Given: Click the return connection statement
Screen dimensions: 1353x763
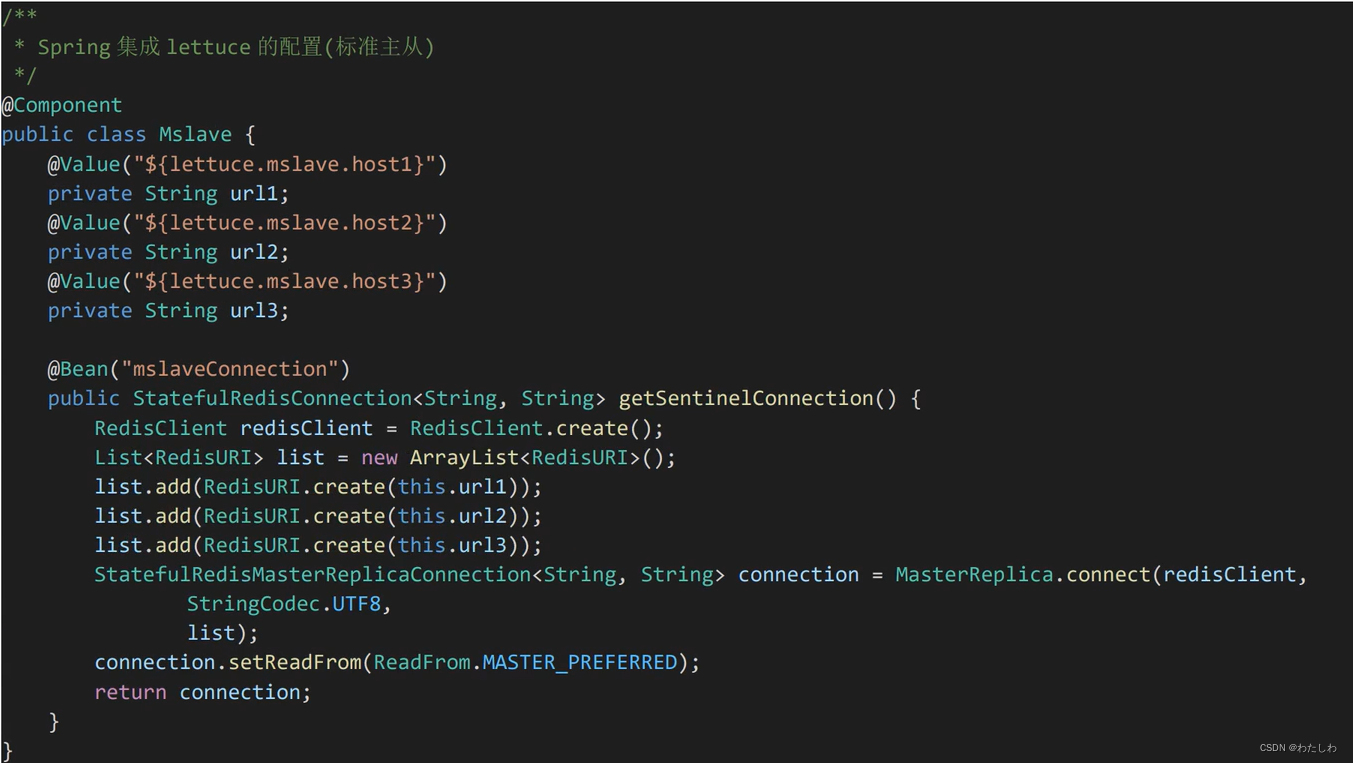Looking at the screenshot, I should [203, 692].
